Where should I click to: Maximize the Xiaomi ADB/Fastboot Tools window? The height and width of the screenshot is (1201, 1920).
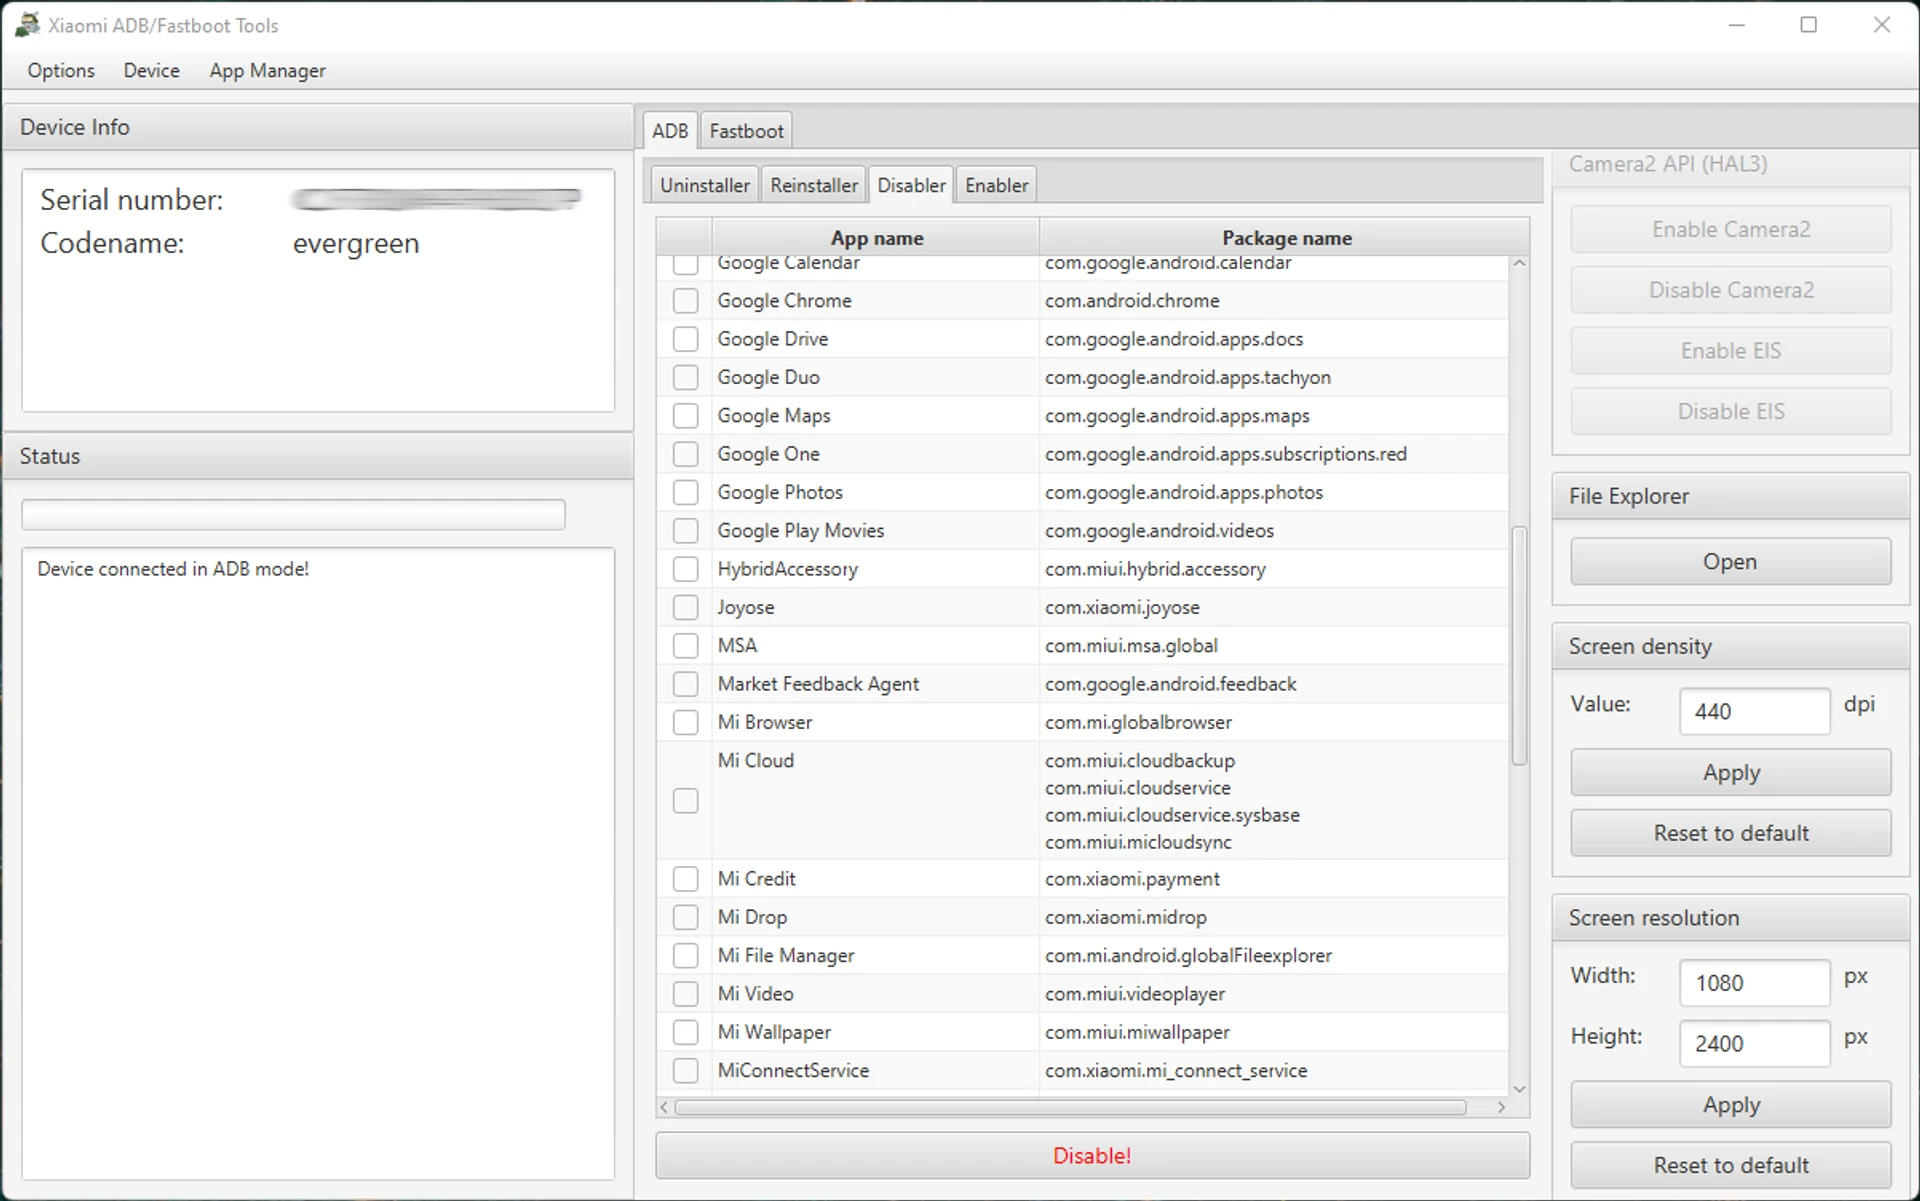click(x=1808, y=25)
